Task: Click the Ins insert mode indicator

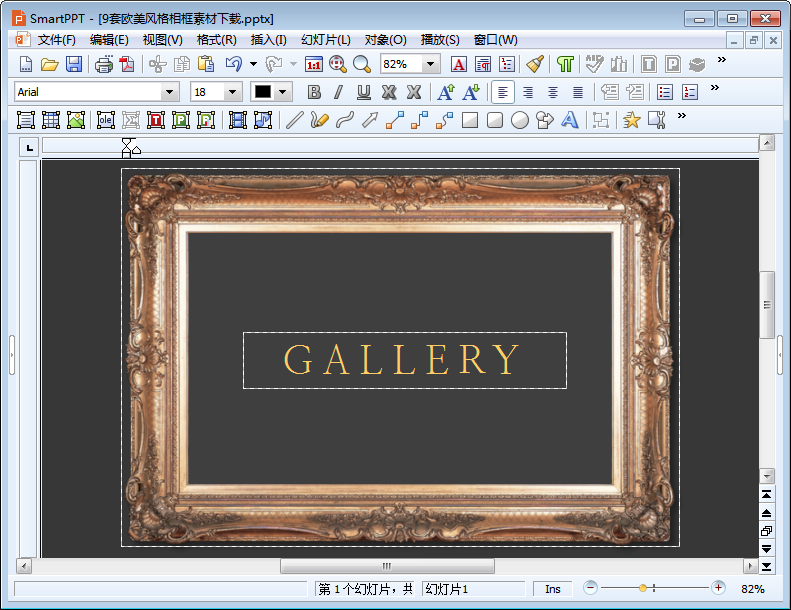Action: point(553,589)
